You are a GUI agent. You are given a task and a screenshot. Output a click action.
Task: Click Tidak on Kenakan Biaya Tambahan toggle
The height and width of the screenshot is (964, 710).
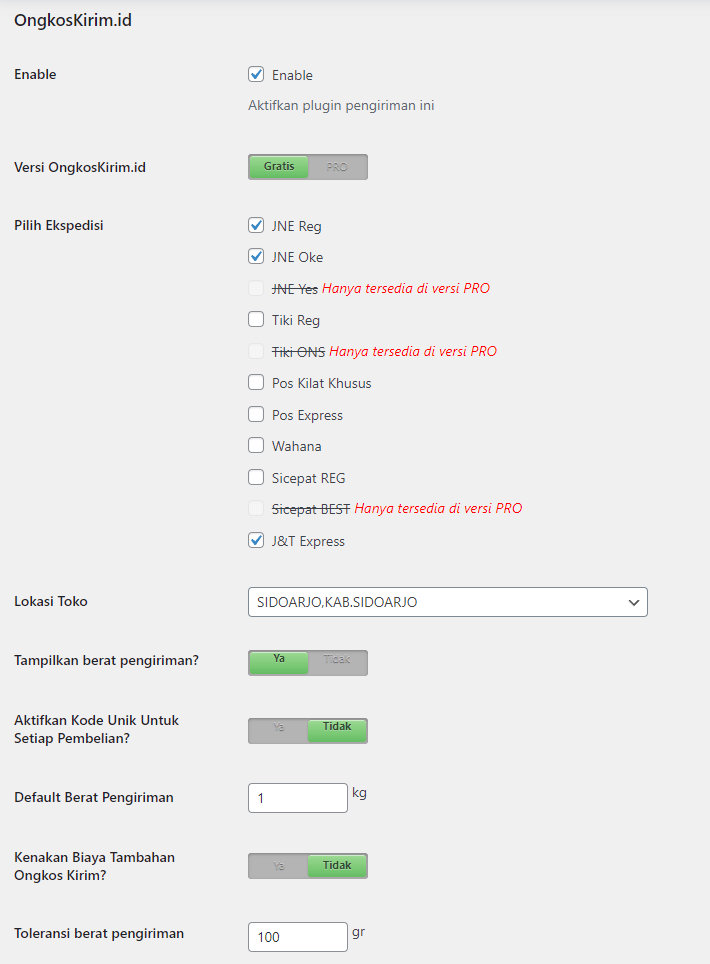point(337,866)
